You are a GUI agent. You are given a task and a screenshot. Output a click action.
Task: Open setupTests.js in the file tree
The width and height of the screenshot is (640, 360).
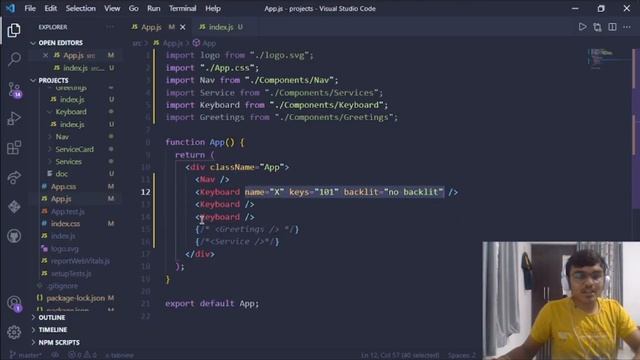coord(71,273)
